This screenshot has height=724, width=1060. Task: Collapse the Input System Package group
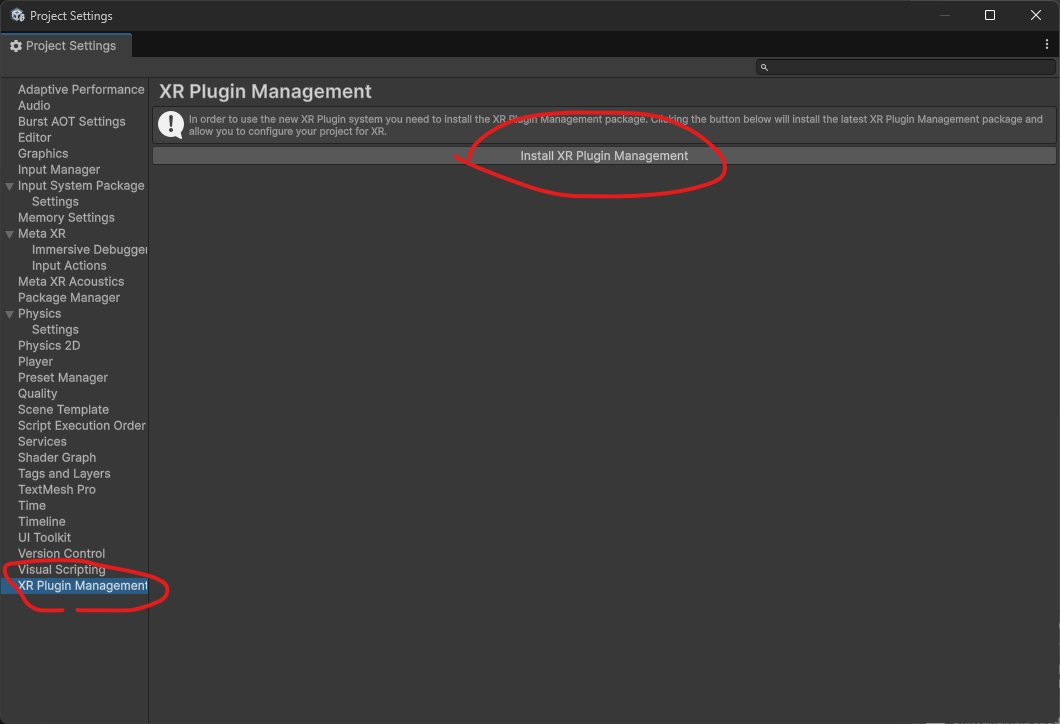coord(9,186)
